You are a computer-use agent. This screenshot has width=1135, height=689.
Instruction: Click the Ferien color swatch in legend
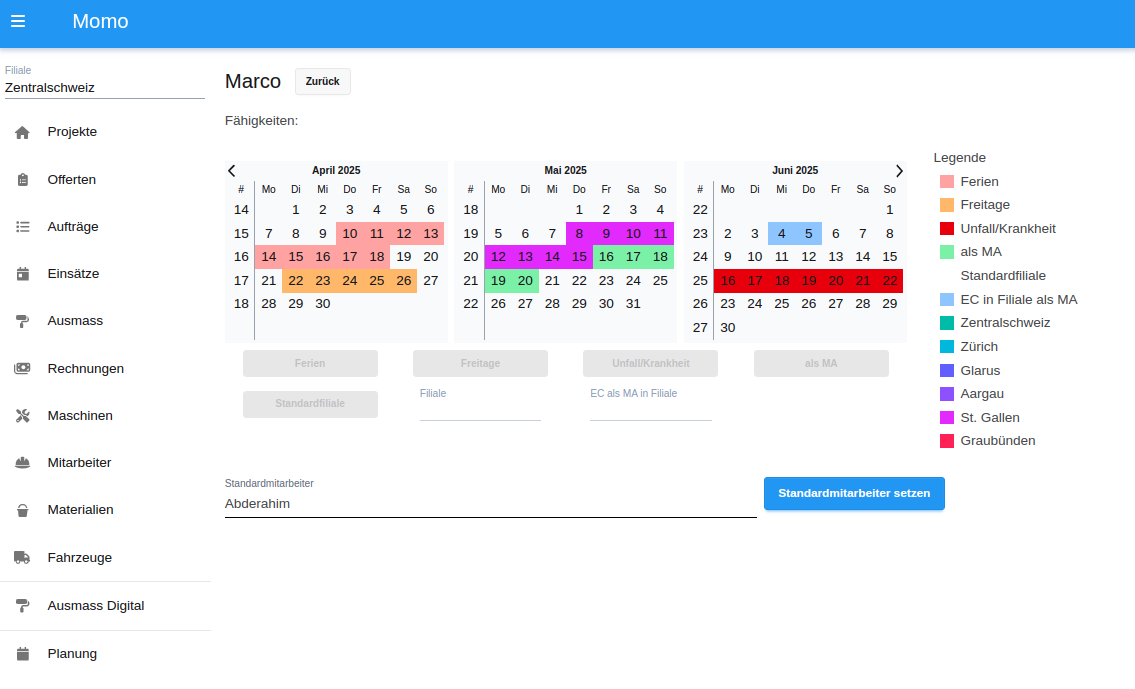click(947, 182)
